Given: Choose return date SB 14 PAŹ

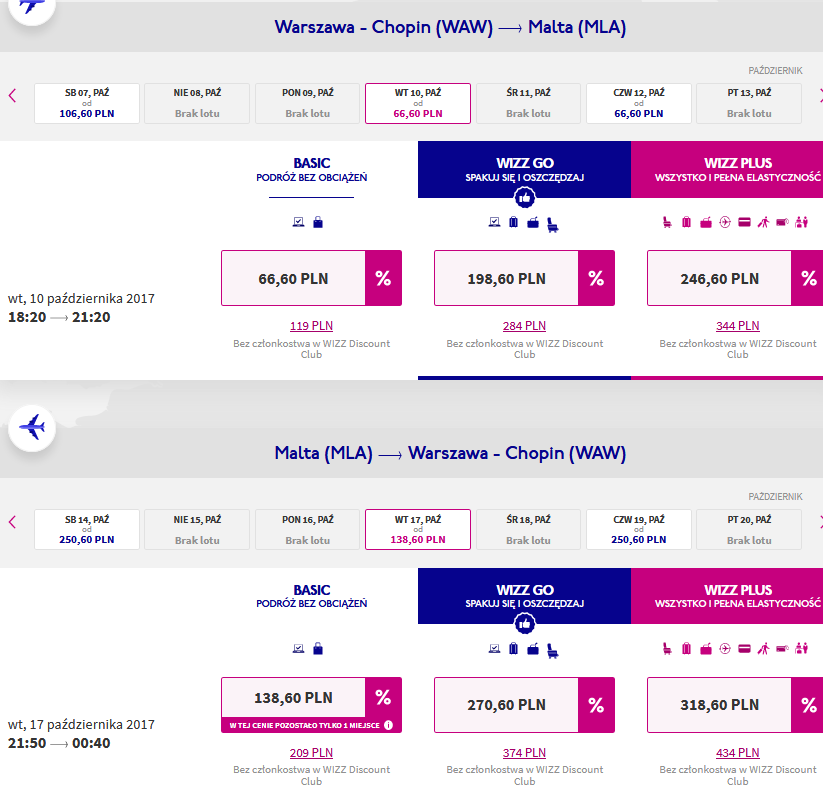Looking at the screenshot, I should point(87,529).
